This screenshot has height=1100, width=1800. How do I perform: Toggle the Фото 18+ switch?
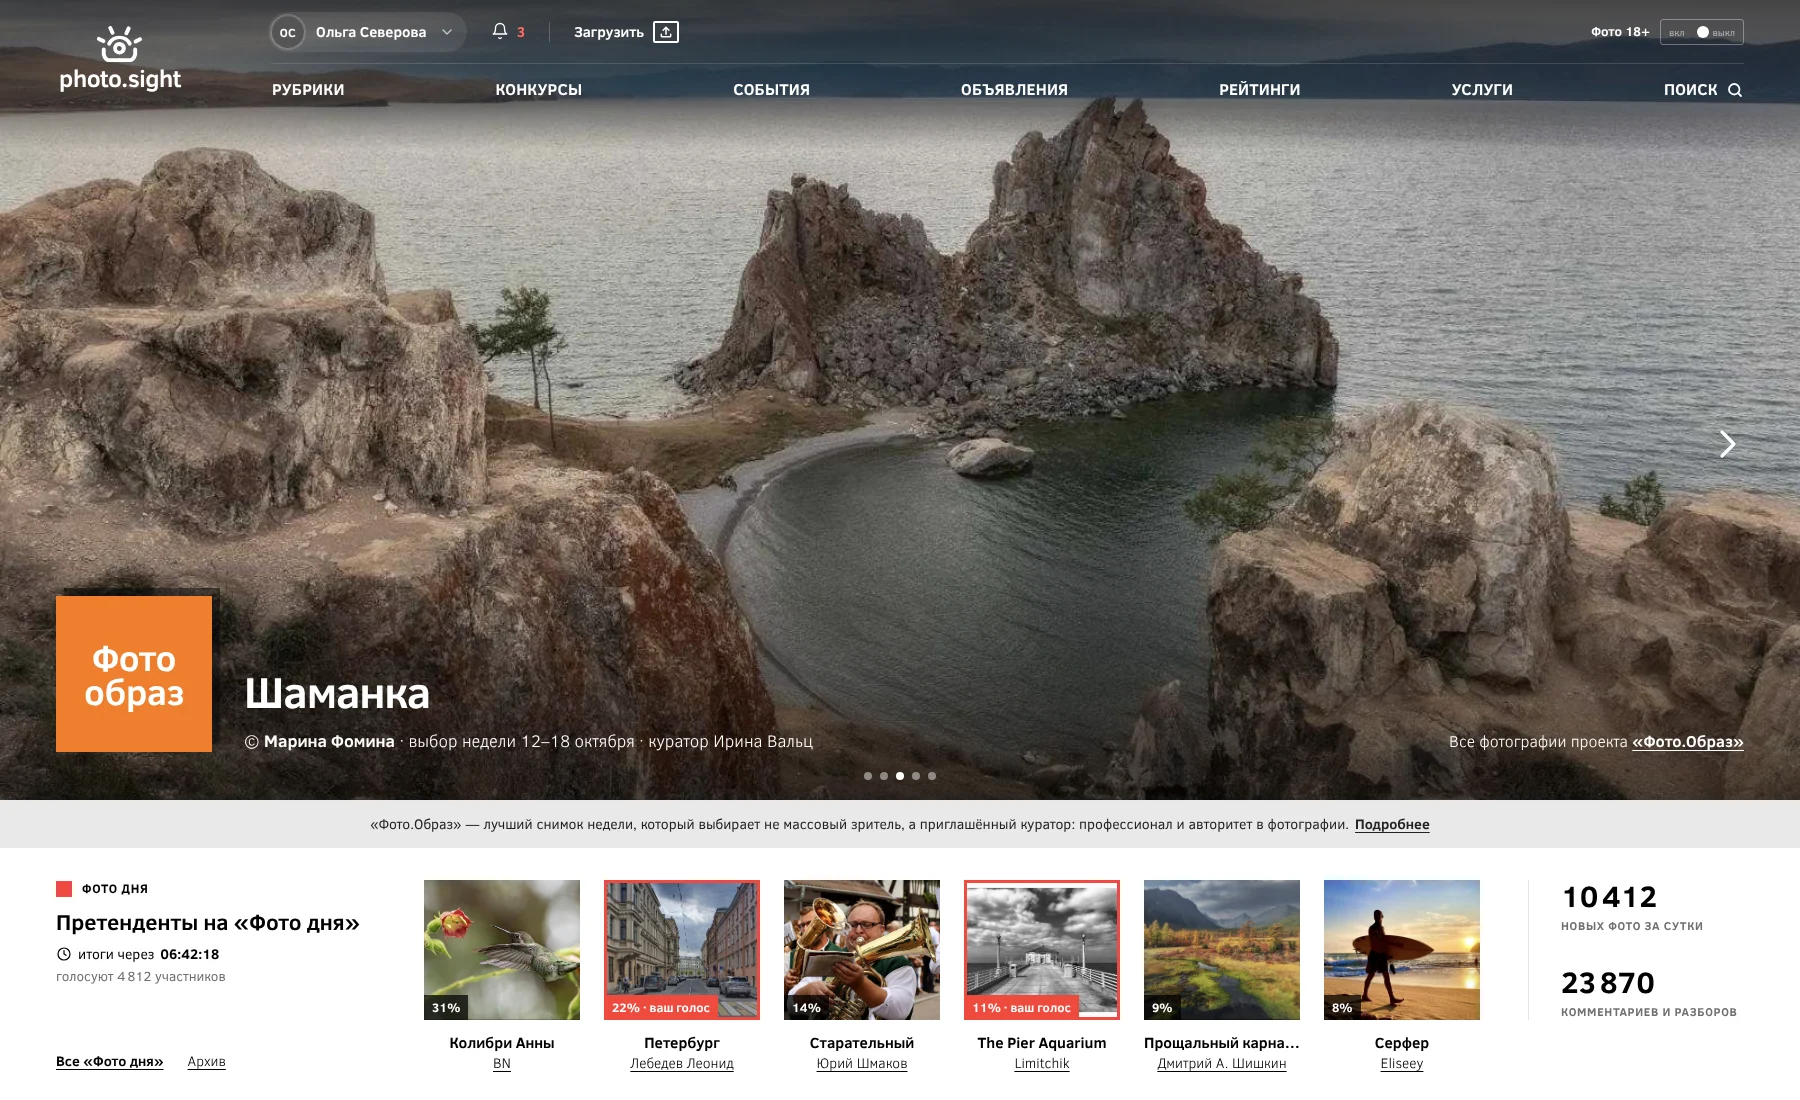[x=1702, y=32]
